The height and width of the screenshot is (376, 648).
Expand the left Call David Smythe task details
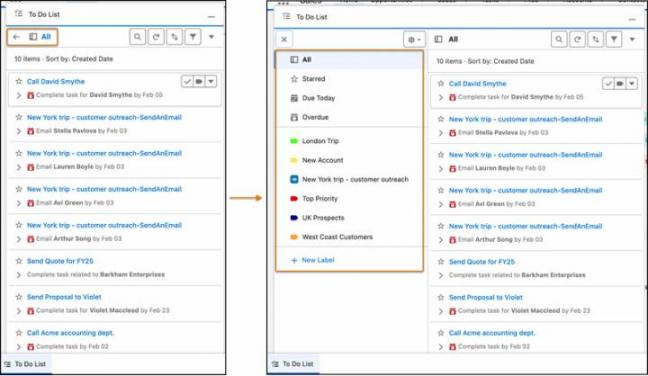pyautogui.click(x=19, y=95)
